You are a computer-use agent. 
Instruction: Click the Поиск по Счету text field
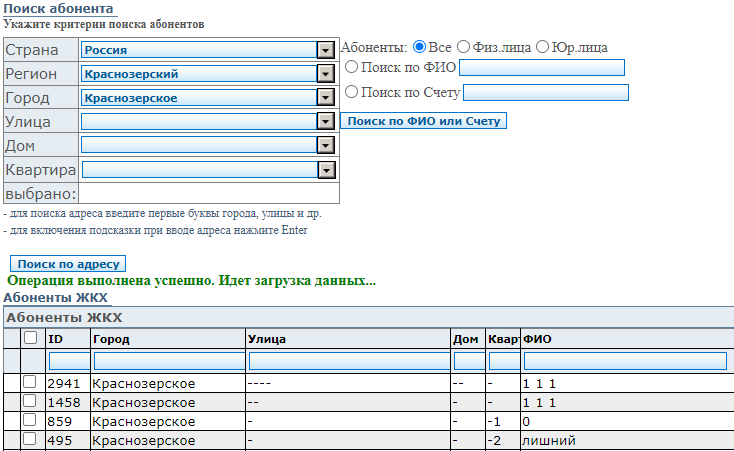[x=545, y=93]
